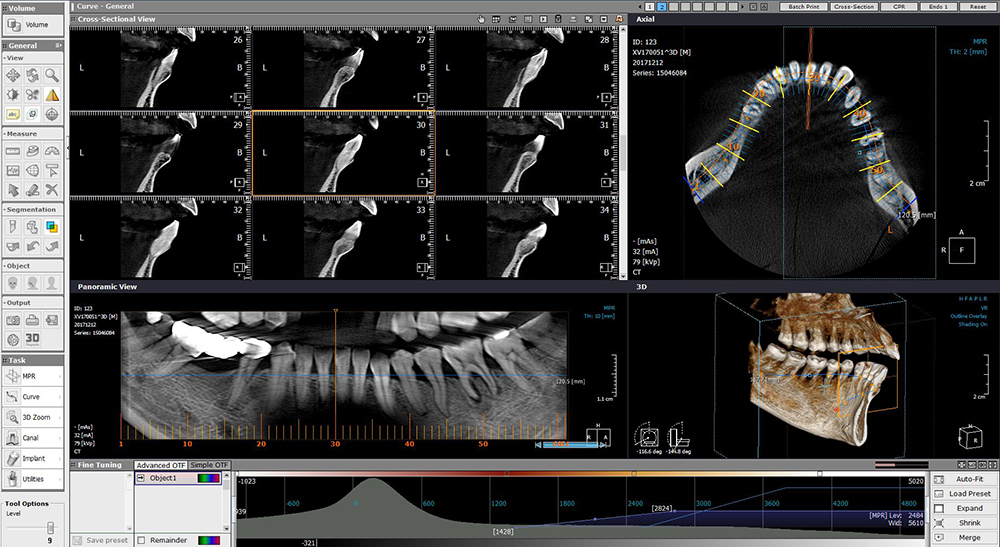This screenshot has height=547, width=1000.
Task: Select the hand tool in Cross-Sectional toolbar
Action: [x=481, y=19]
